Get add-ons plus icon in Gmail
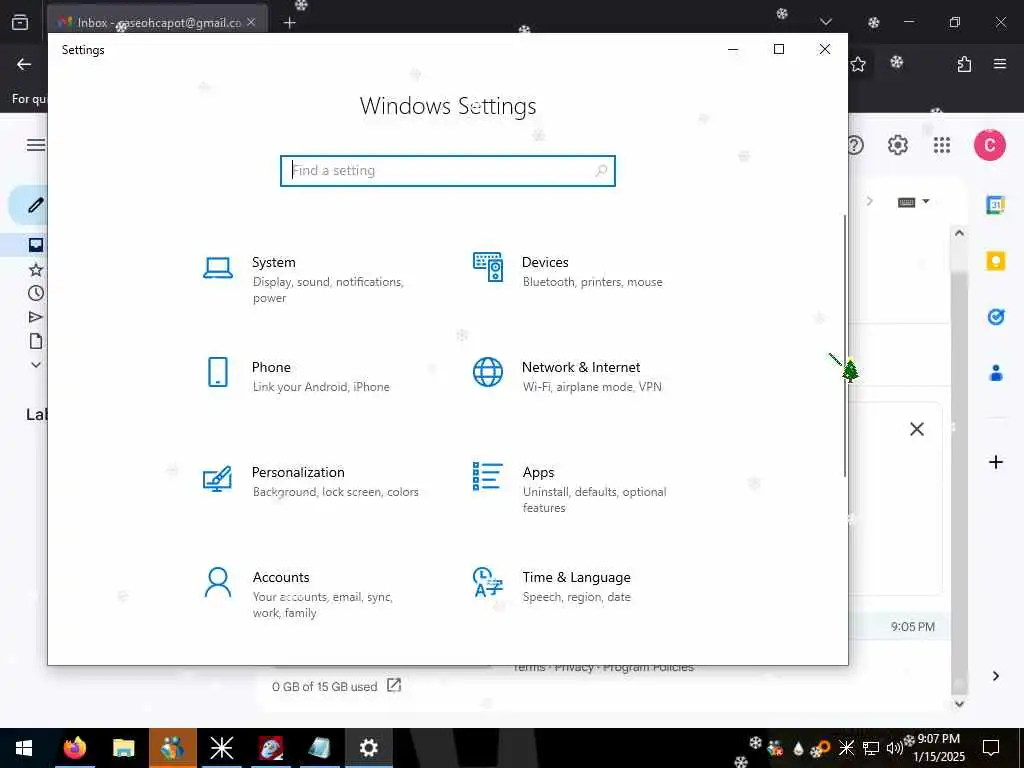The width and height of the screenshot is (1024, 768). pyautogui.click(x=996, y=462)
